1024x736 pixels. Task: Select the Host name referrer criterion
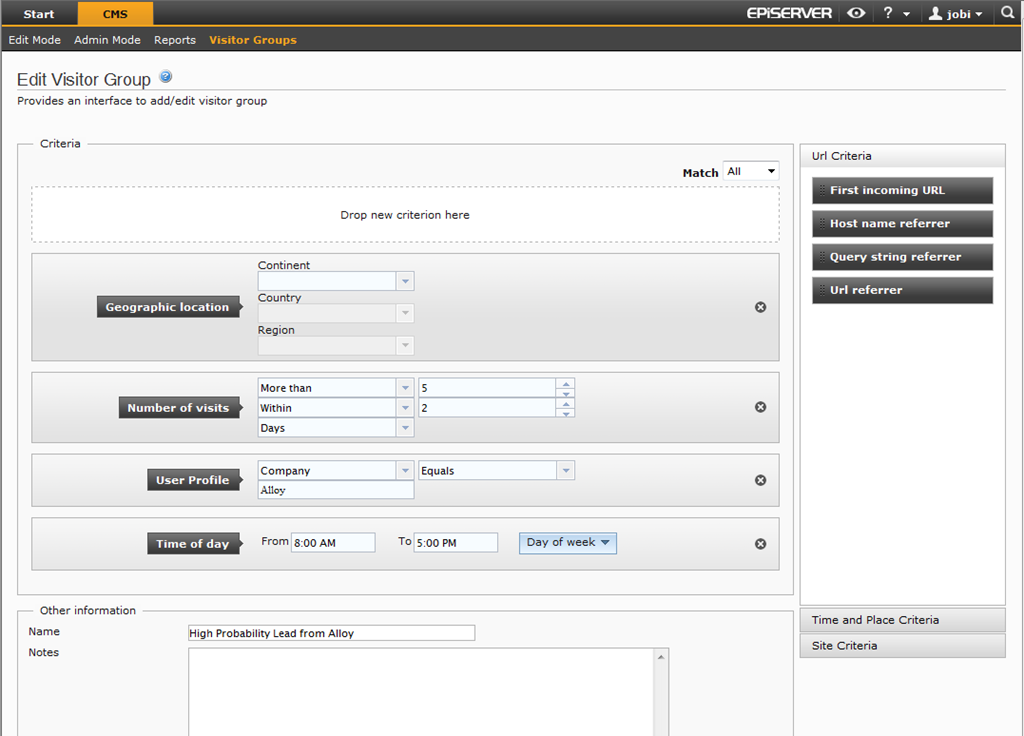902,224
